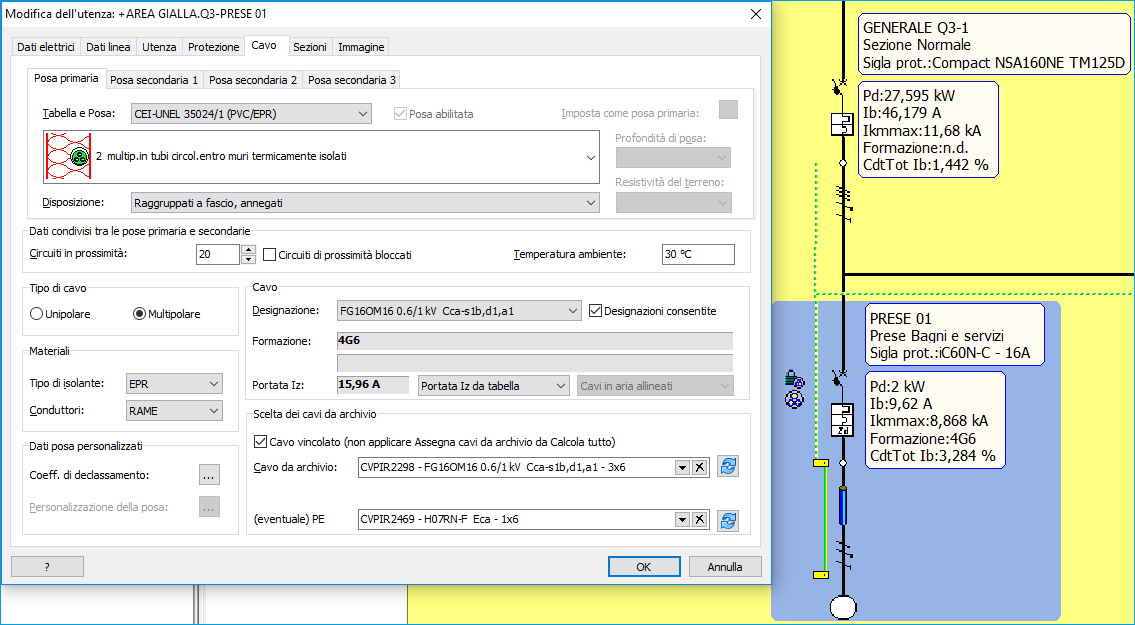The height and width of the screenshot is (625, 1135).
Task: Close the Modifica dell'utenza dialog
Action: click(756, 14)
